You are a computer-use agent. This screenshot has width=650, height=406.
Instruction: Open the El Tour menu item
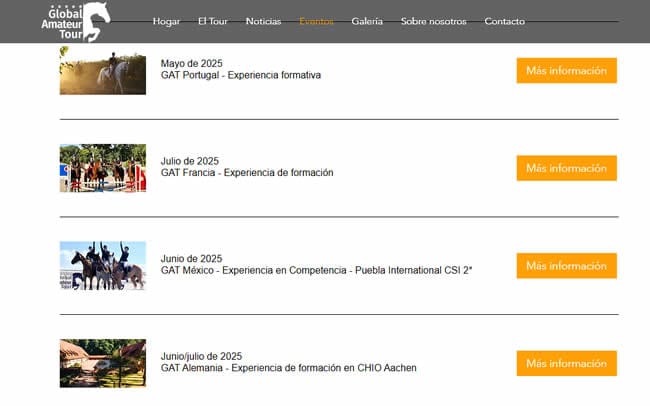click(213, 21)
